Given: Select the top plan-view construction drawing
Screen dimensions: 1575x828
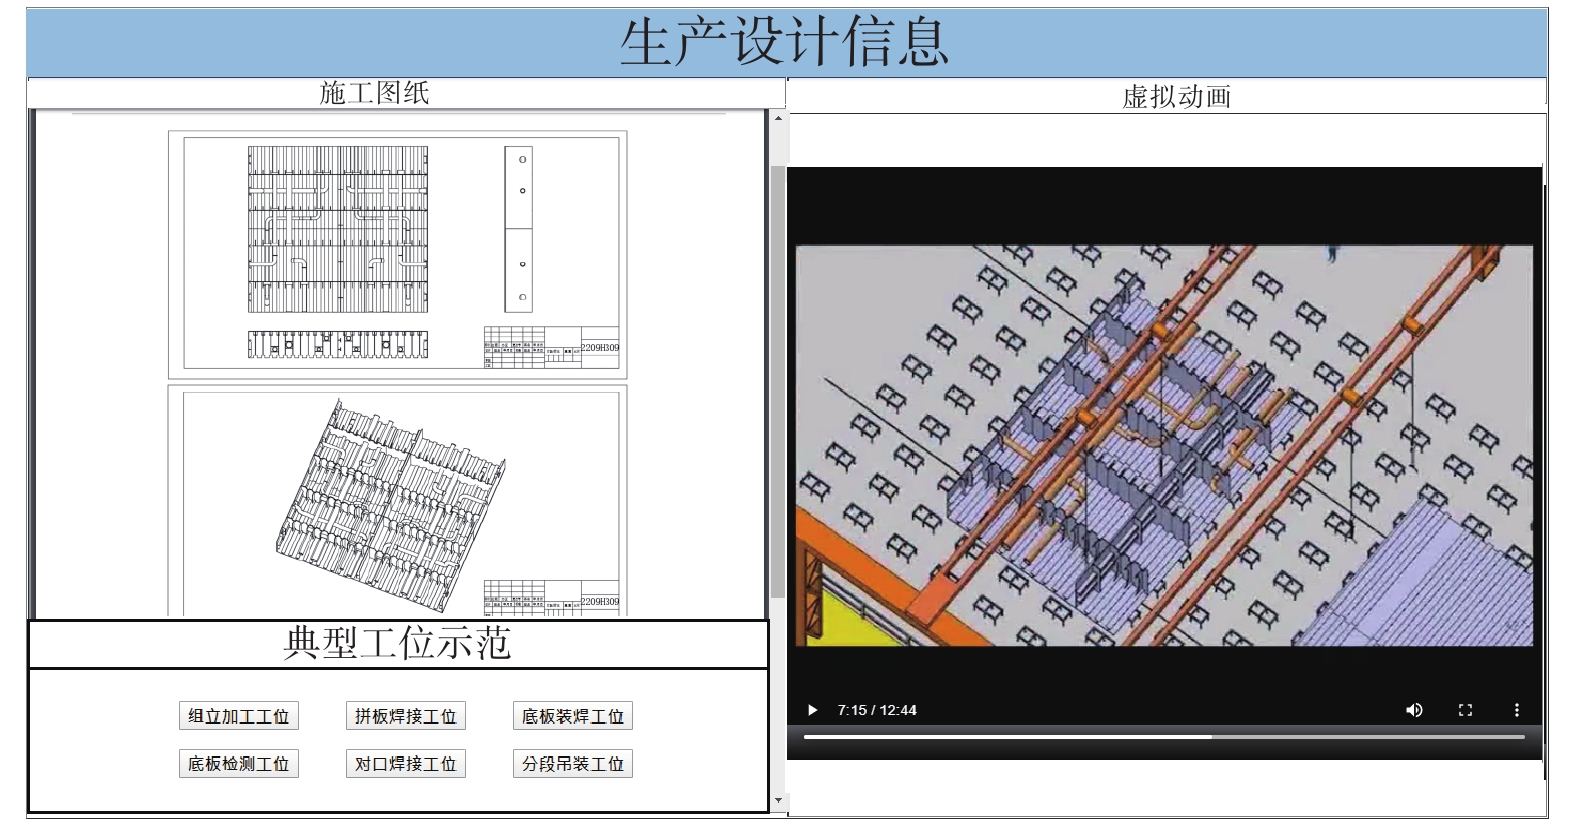Looking at the screenshot, I should click(398, 255).
